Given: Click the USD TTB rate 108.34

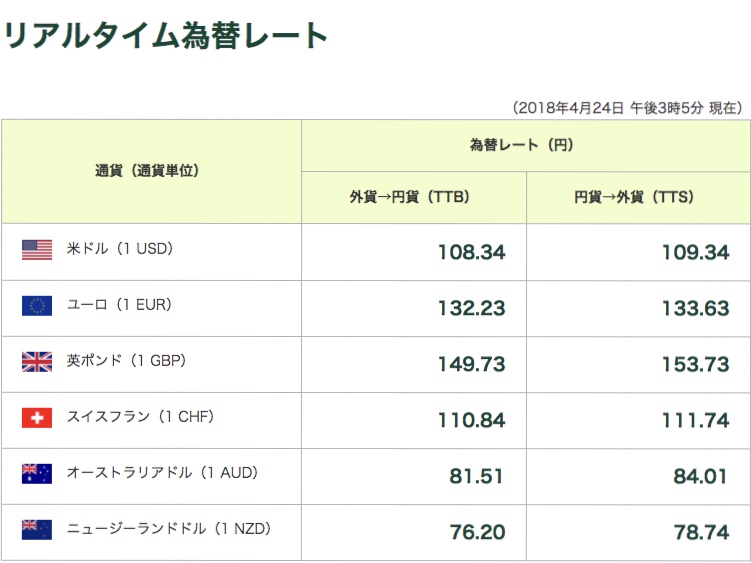Looking at the screenshot, I should 471,252.
